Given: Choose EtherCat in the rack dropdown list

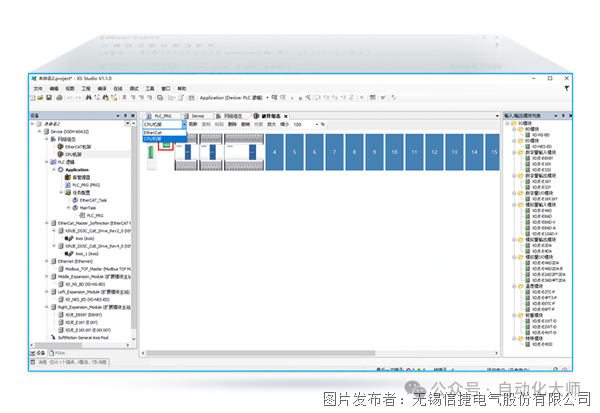Looking at the screenshot, I should pos(165,132).
